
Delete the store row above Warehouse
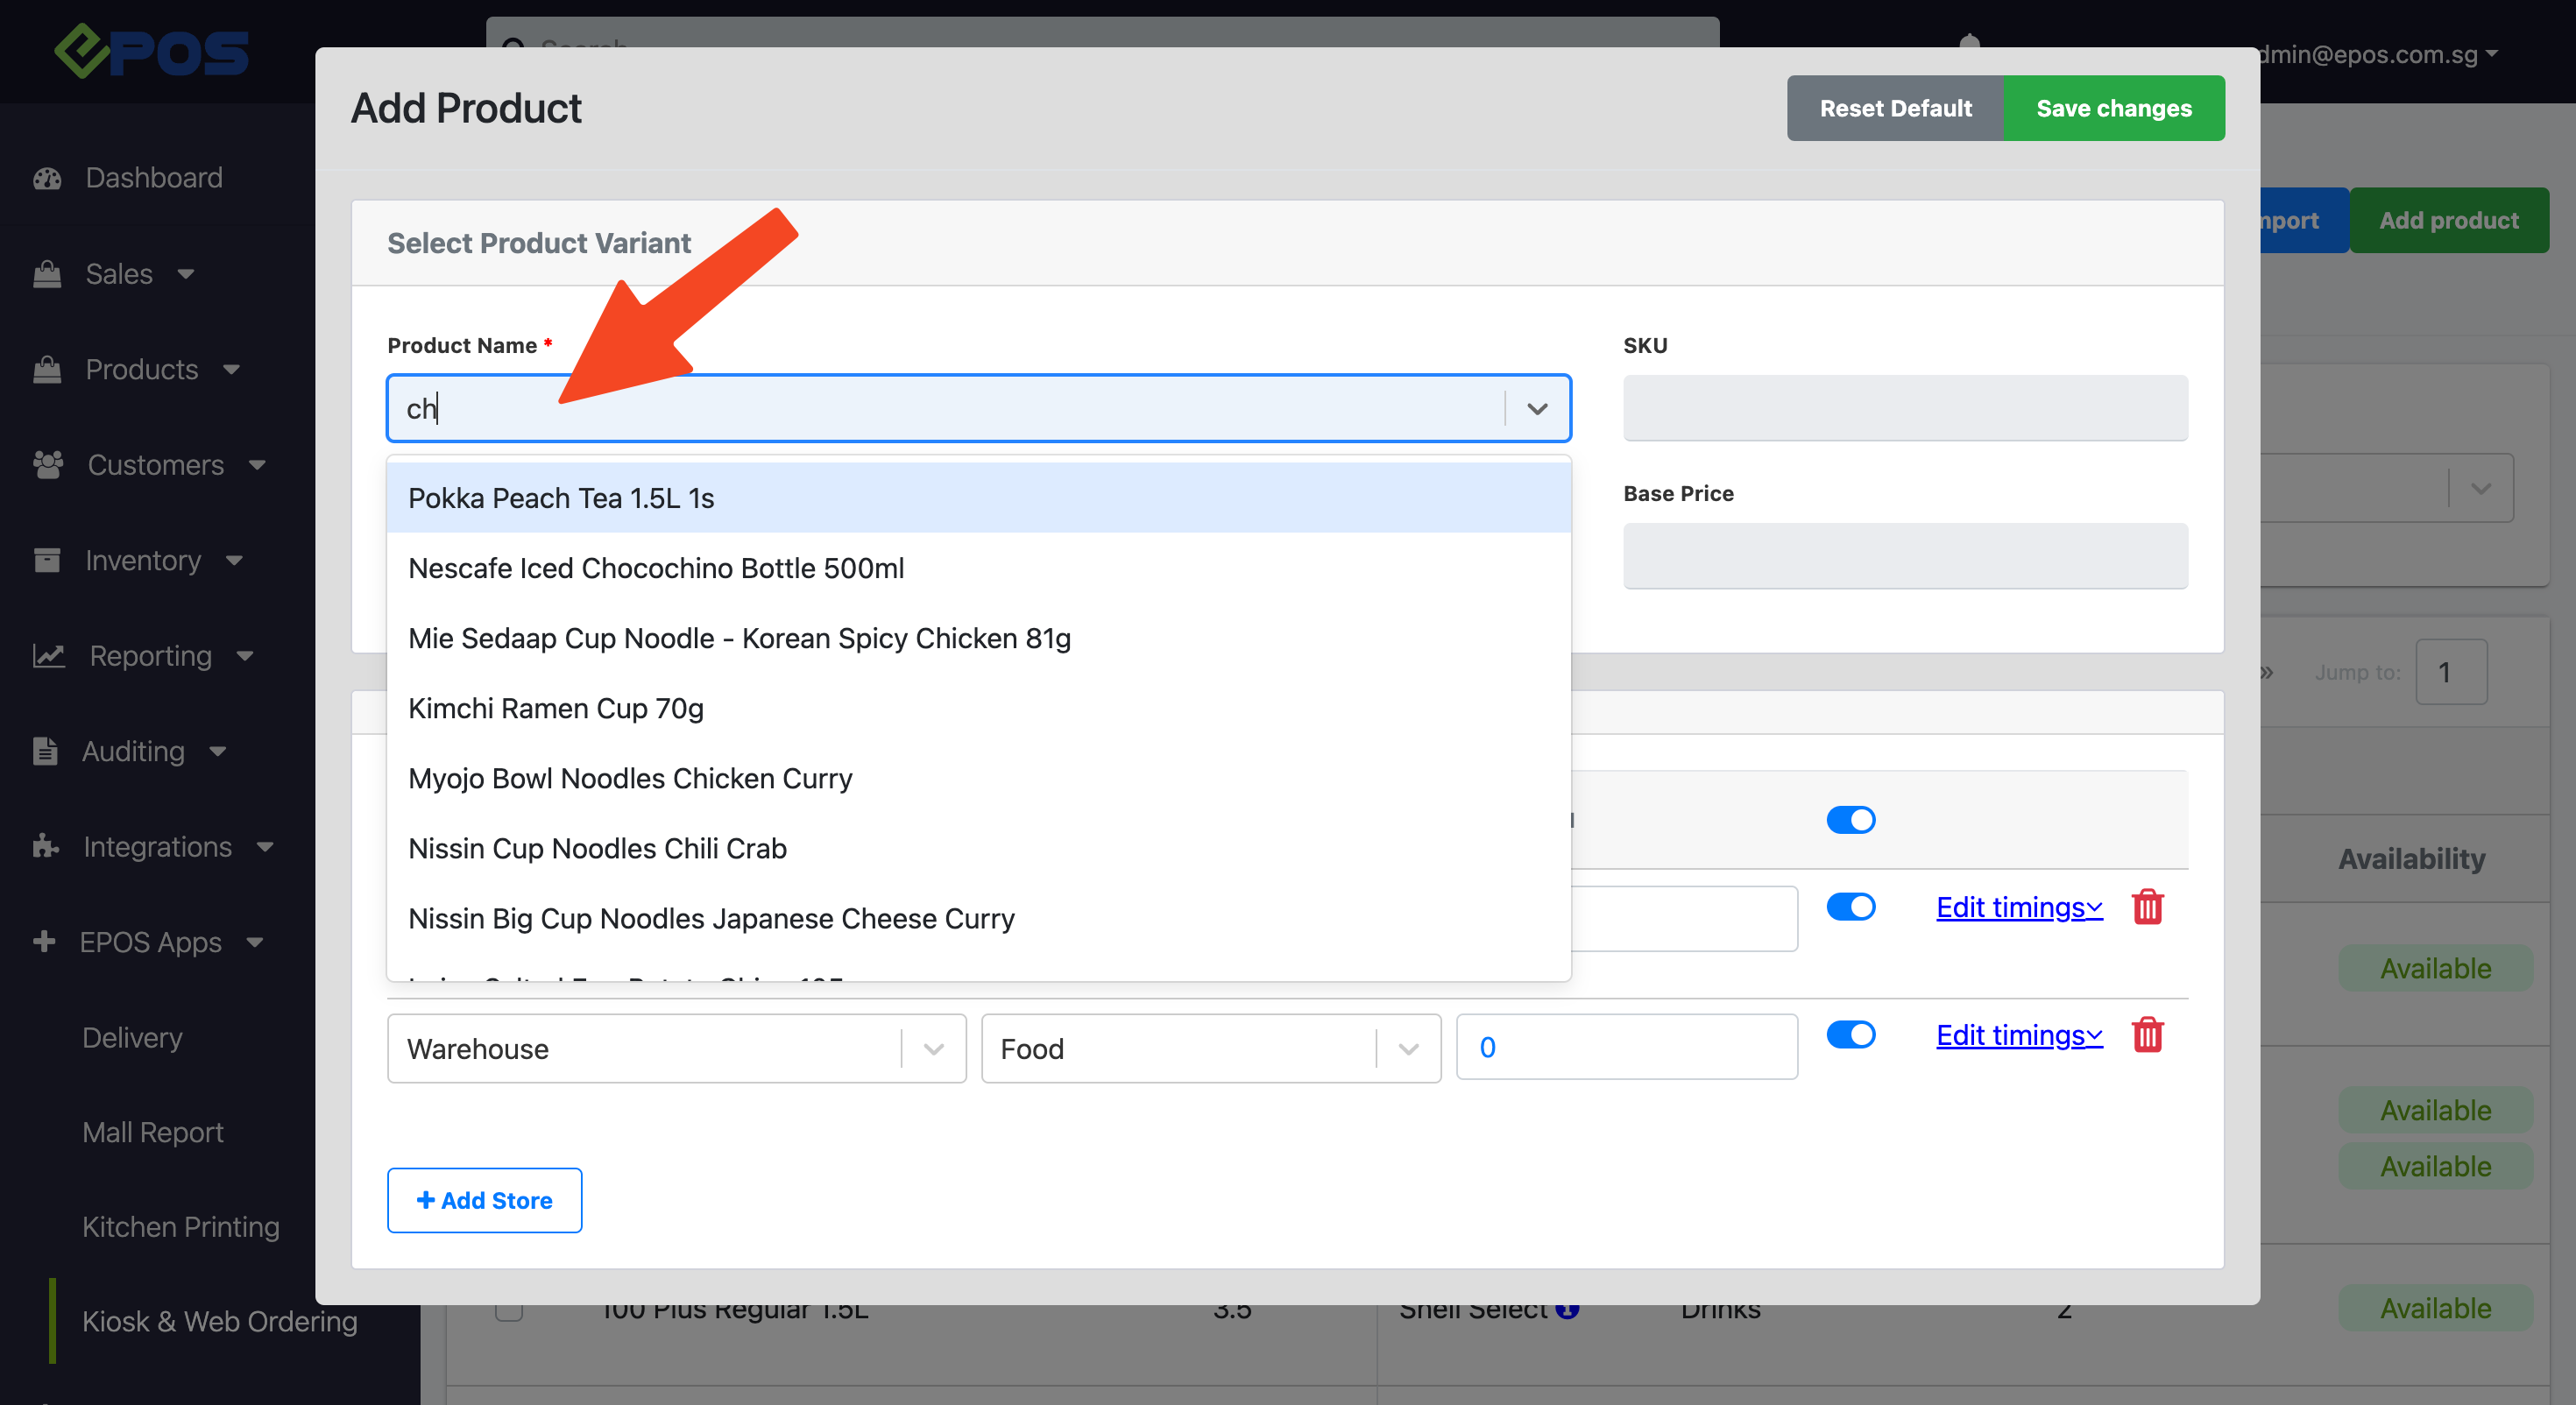coord(2148,907)
